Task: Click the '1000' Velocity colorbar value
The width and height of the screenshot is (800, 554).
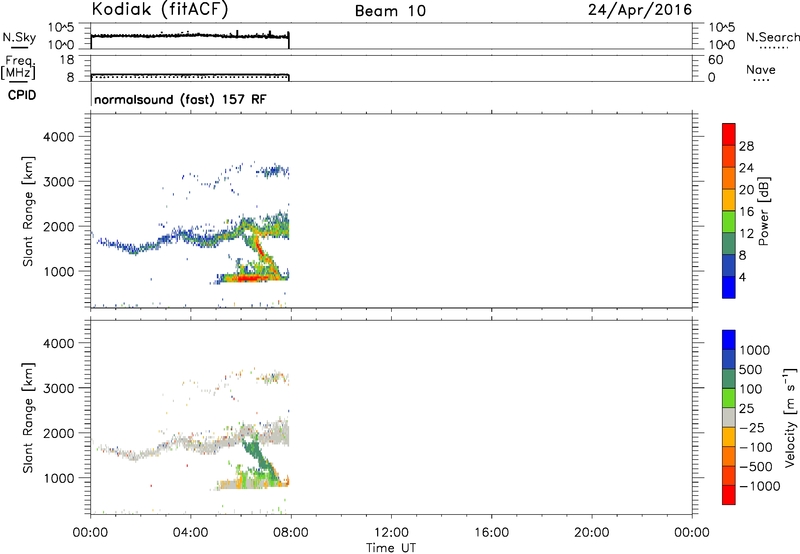Action: (754, 350)
